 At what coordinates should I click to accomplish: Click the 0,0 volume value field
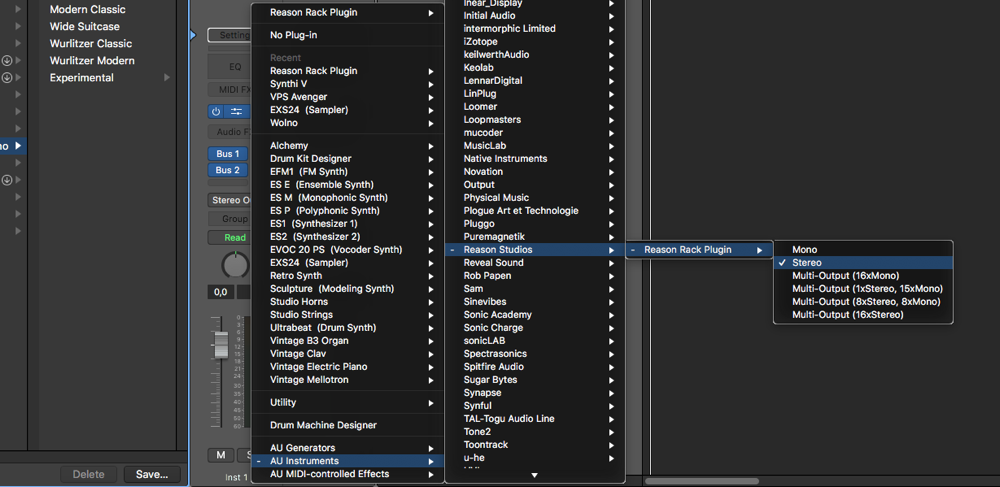pyautogui.click(x=221, y=293)
